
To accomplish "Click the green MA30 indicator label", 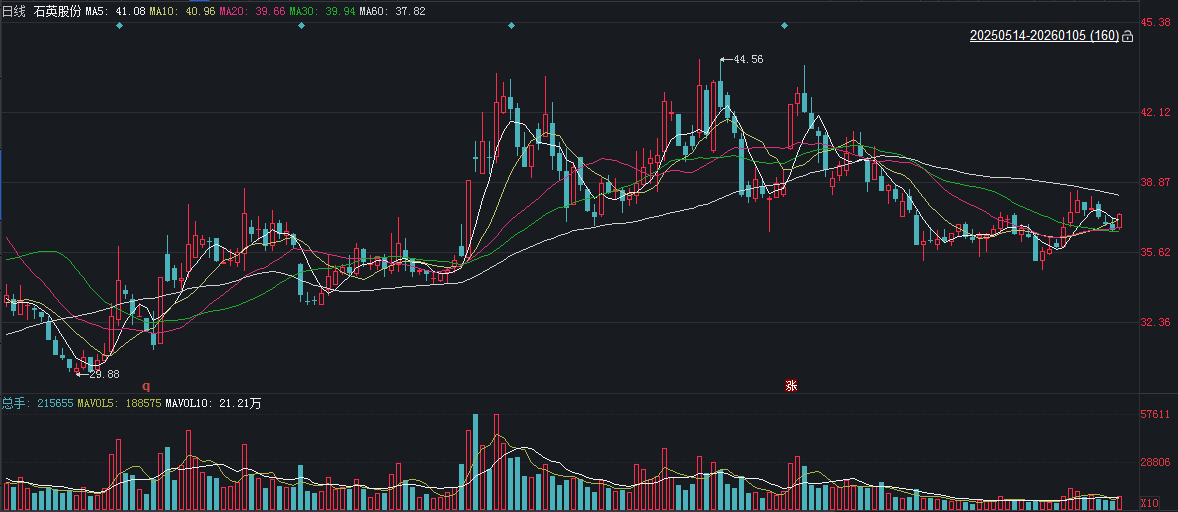I will point(322,11).
